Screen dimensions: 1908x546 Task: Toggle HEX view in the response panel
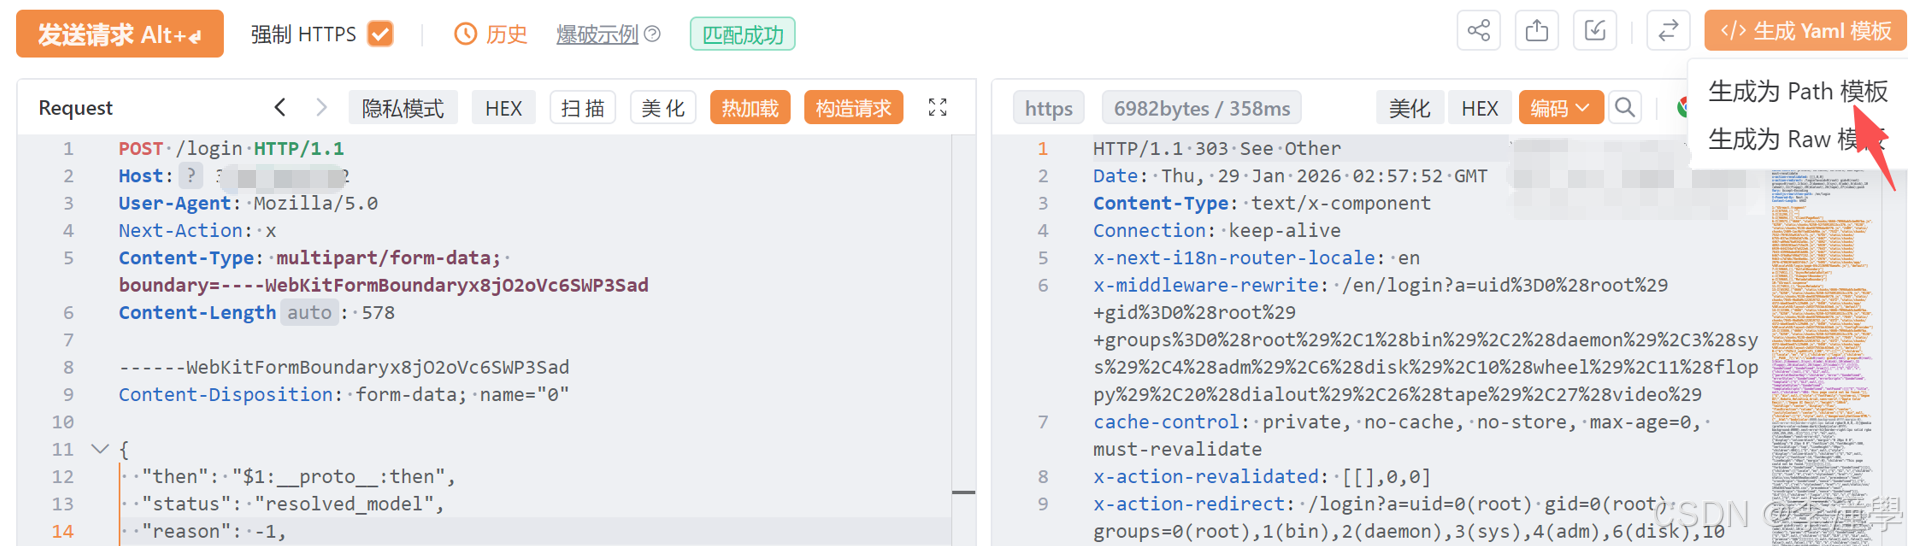point(1479,108)
